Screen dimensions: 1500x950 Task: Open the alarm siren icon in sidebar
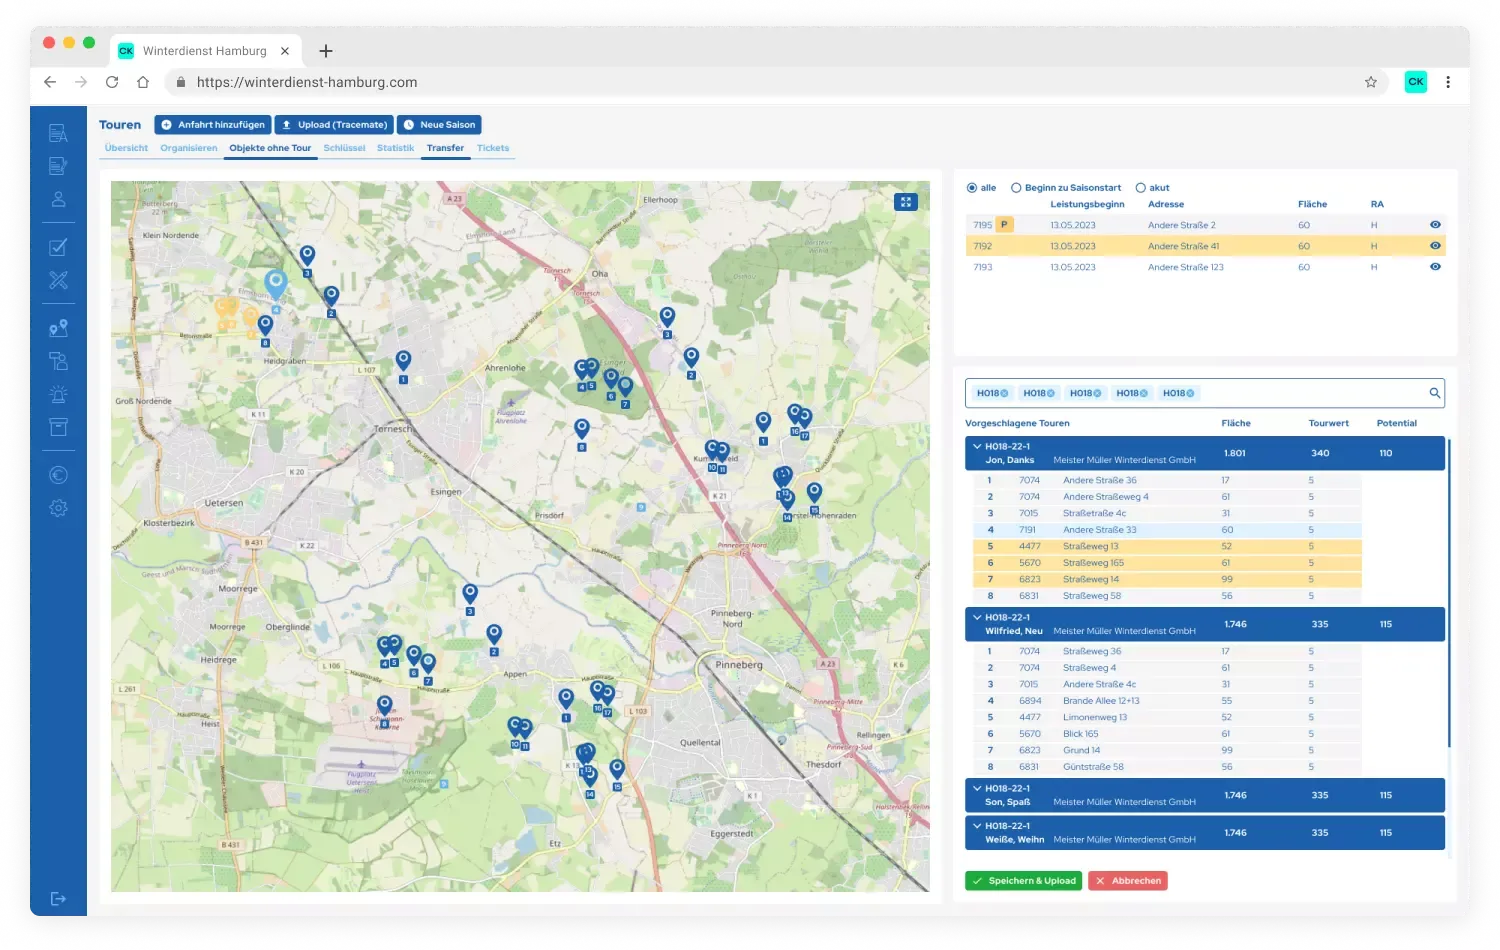58,394
